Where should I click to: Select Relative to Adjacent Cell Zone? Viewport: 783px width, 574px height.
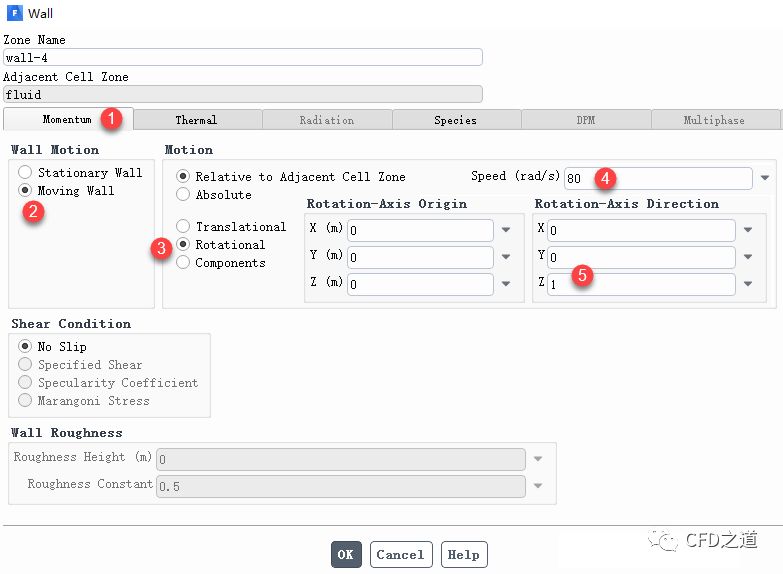click(183, 177)
